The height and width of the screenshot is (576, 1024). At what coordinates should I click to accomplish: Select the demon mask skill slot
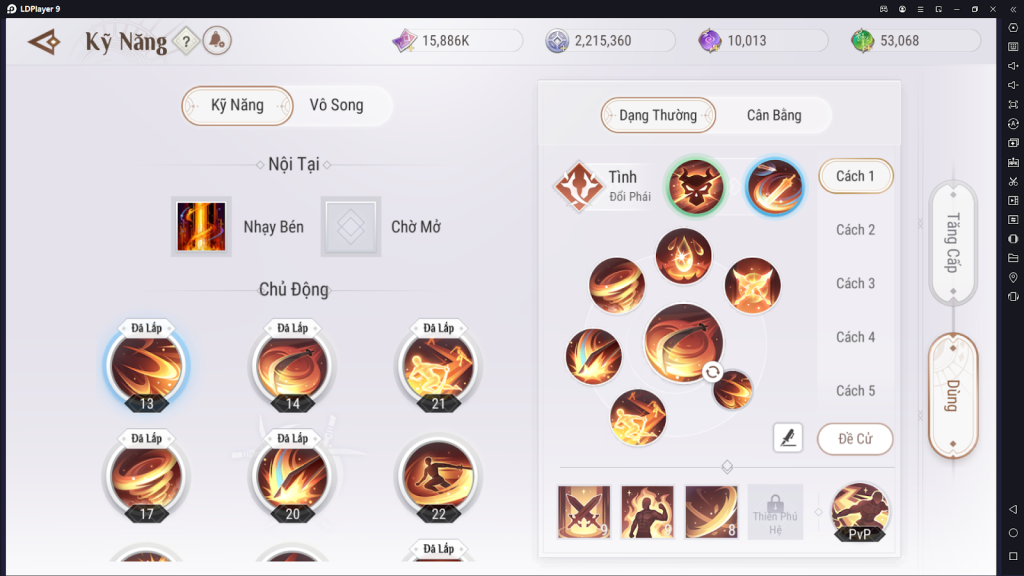[x=696, y=187]
